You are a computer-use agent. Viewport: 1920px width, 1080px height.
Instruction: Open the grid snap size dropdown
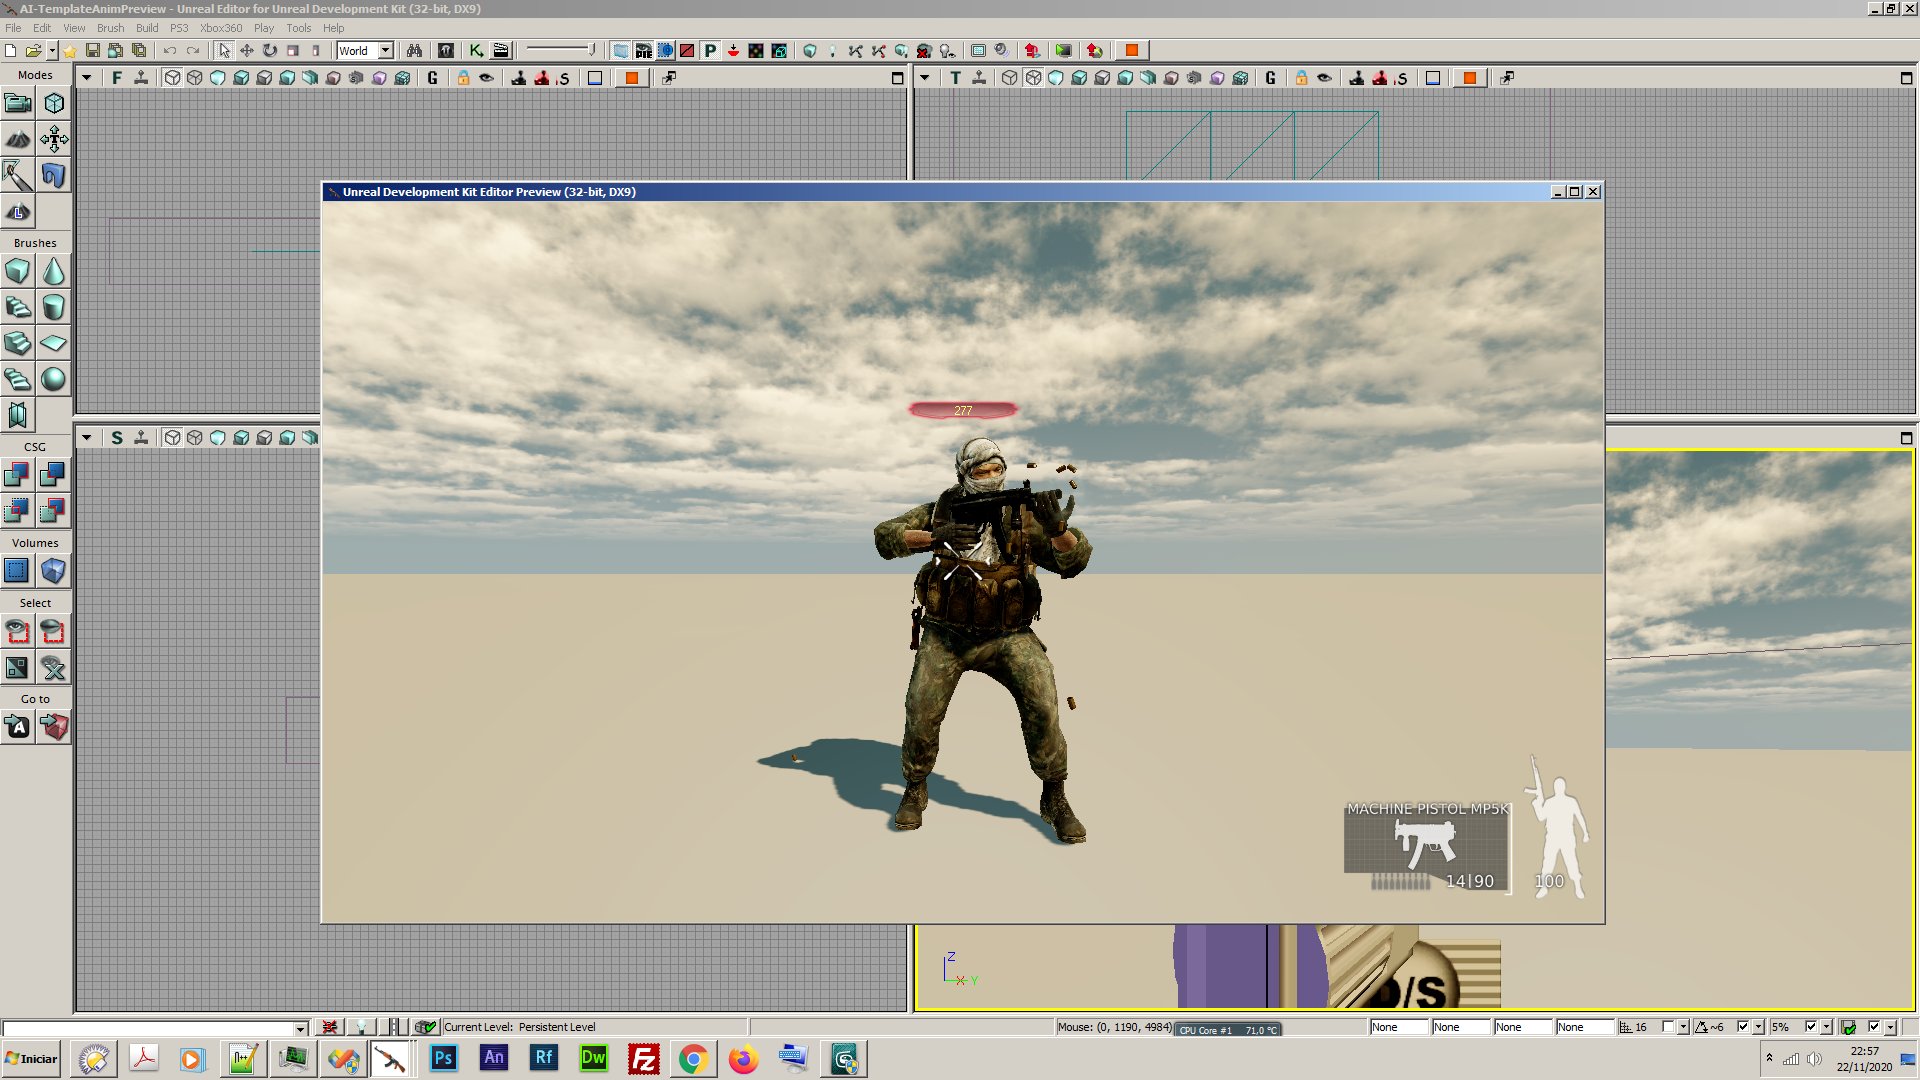(1683, 1027)
